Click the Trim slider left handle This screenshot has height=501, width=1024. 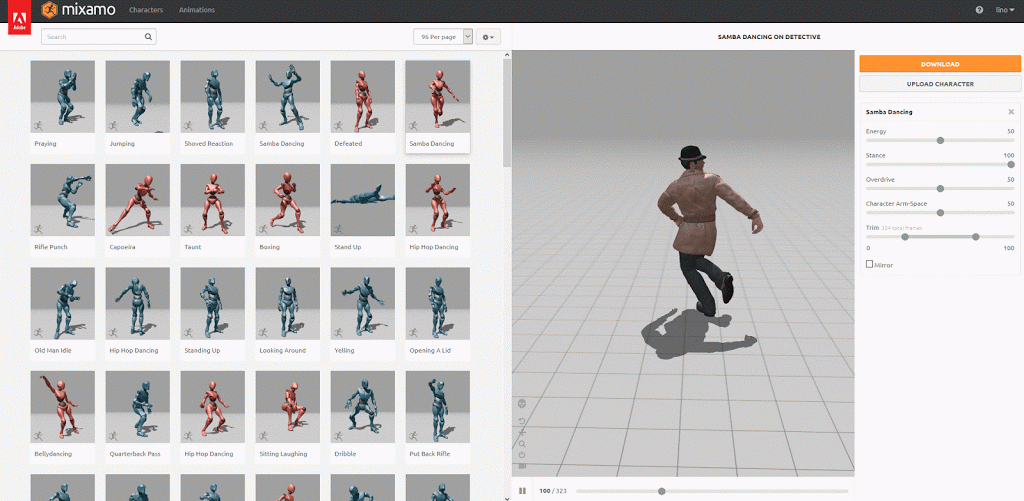[905, 236]
